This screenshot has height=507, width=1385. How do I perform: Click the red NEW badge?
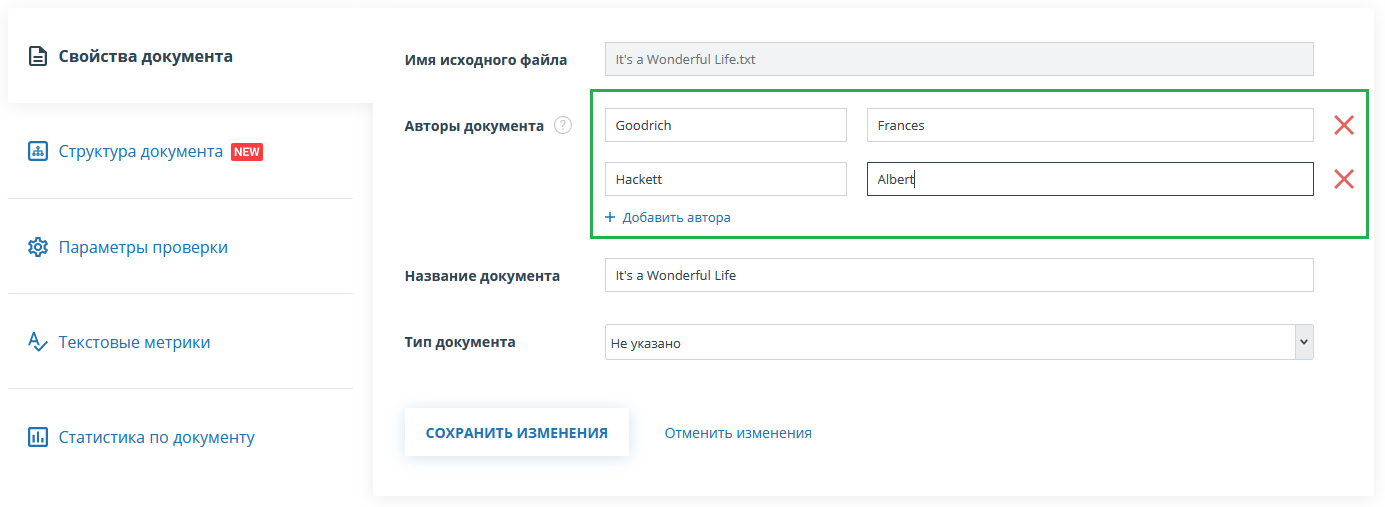[247, 152]
